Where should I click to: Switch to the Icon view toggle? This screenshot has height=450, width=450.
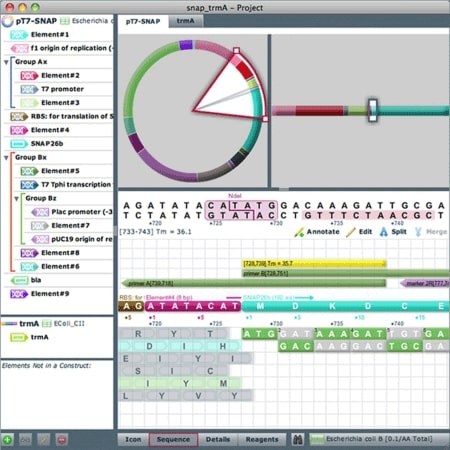click(133, 440)
